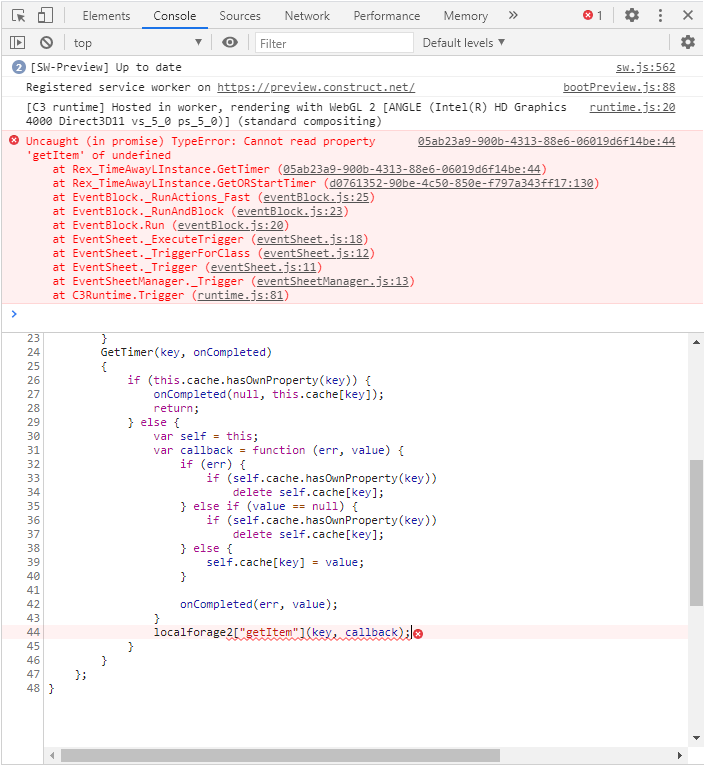
Task: Open the Memory tab
Action: click(x=466, y=16)
